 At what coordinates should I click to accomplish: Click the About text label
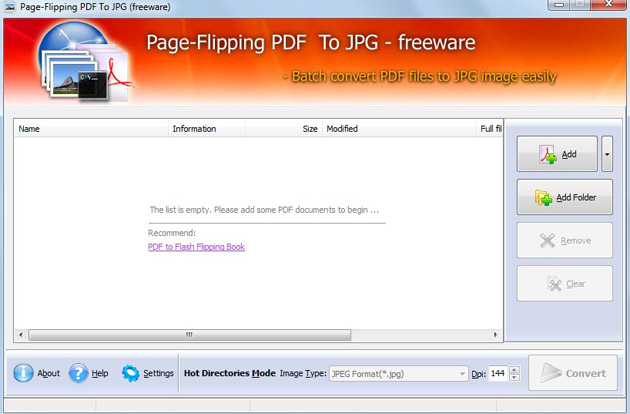[49, 373]
